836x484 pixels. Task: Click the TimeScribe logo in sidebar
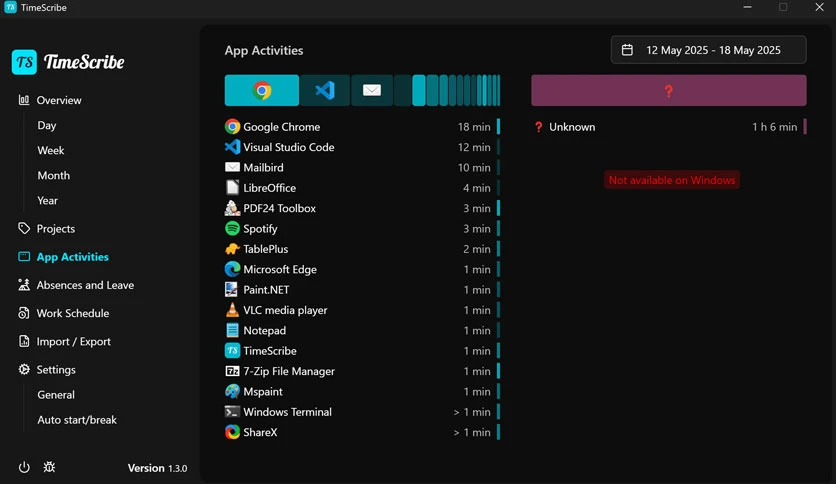tap(68, 62)
